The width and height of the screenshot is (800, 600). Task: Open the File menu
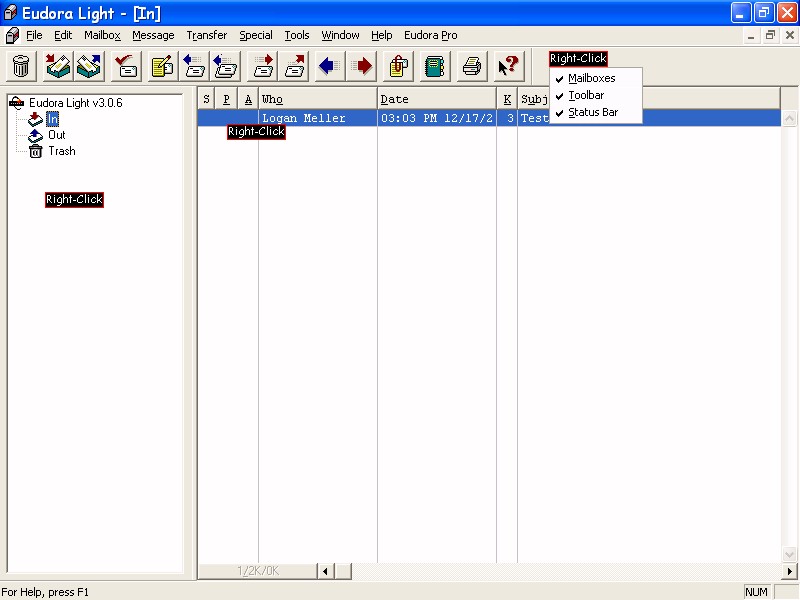click(34, 35)
